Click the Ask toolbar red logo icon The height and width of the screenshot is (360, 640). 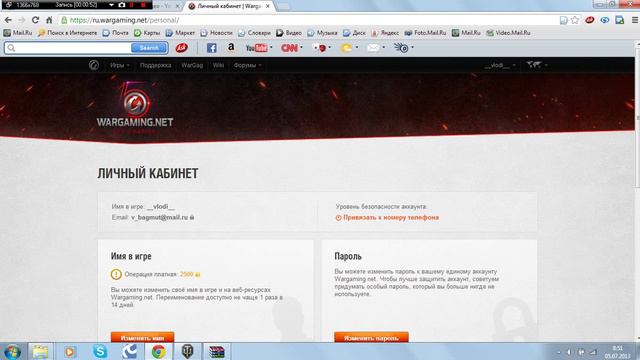pos(182,48)
